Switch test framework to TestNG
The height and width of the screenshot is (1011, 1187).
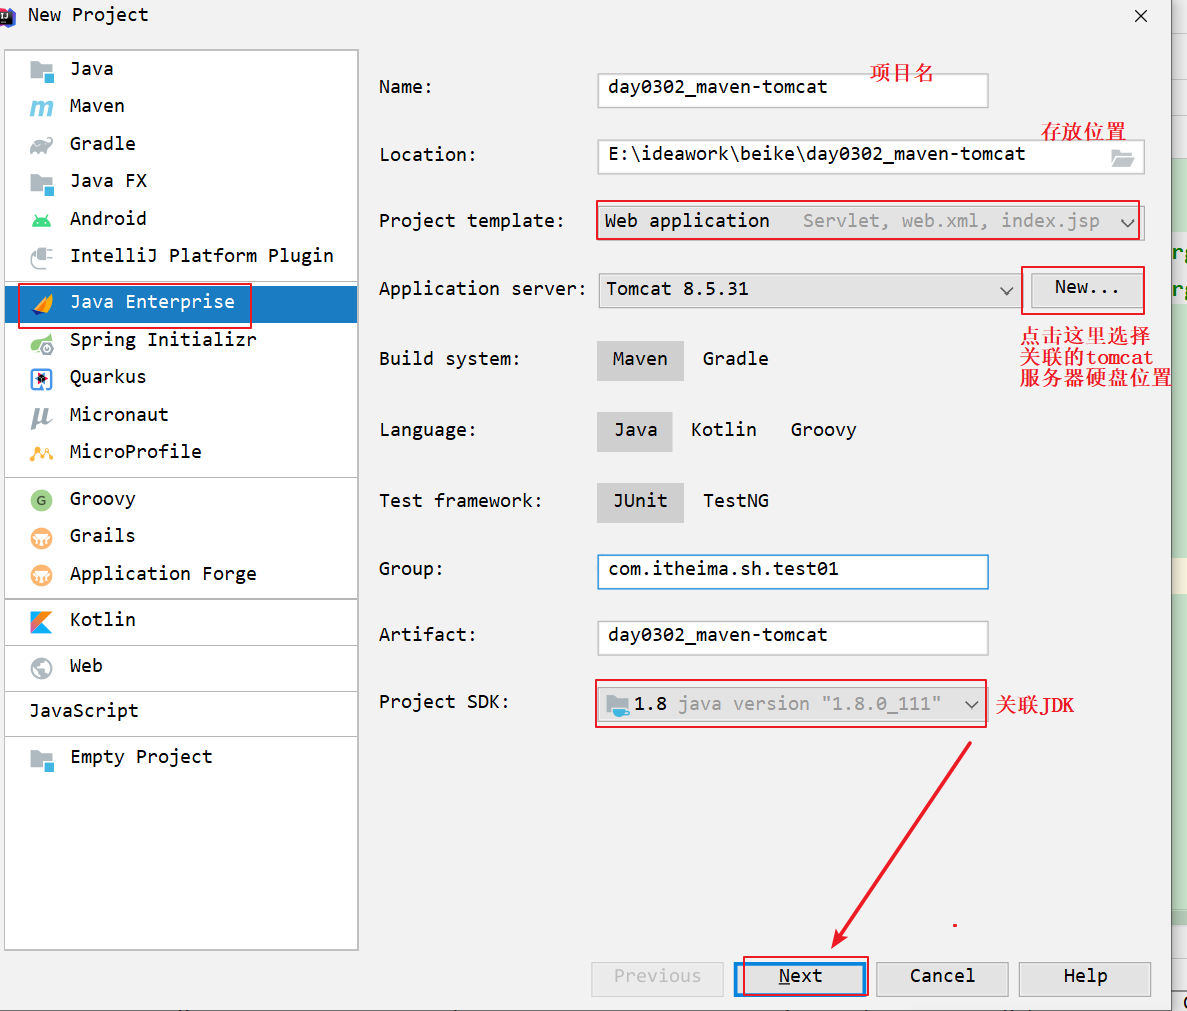(735, 502)
